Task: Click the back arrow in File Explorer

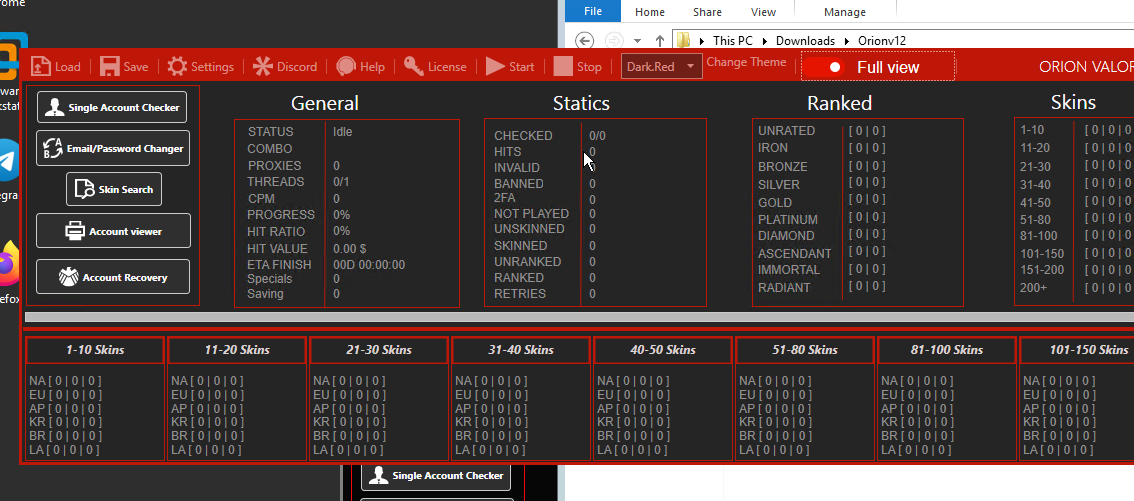Action: 584,40
